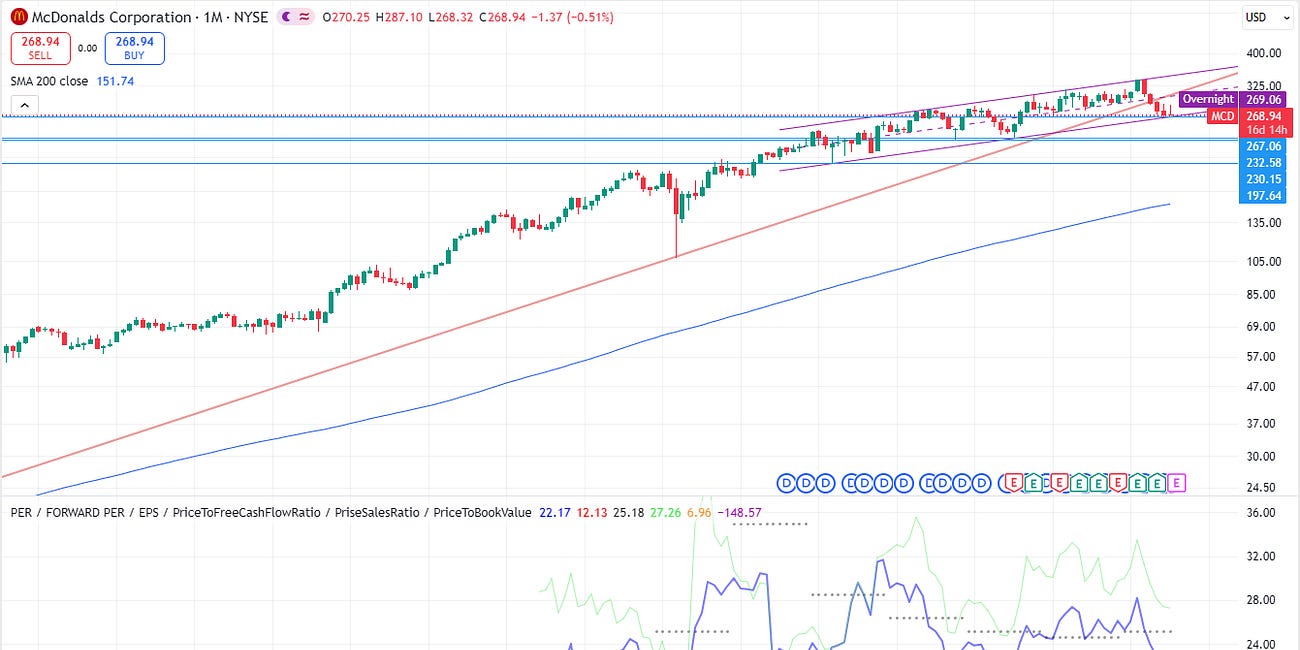This screenshot has width=1300, height=650.
Task: Click the blue 232.58 price line label
Action: pos(1264,162)
